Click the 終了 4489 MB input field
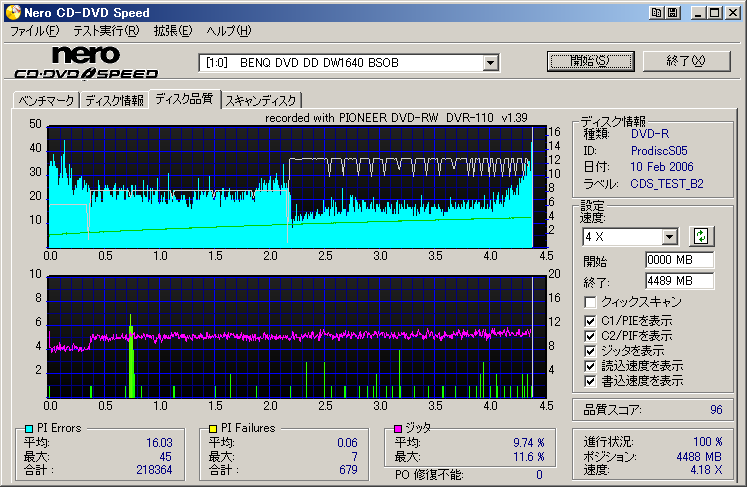The width and height of the screenshot is (747, 487). click(x=679, y=281)
